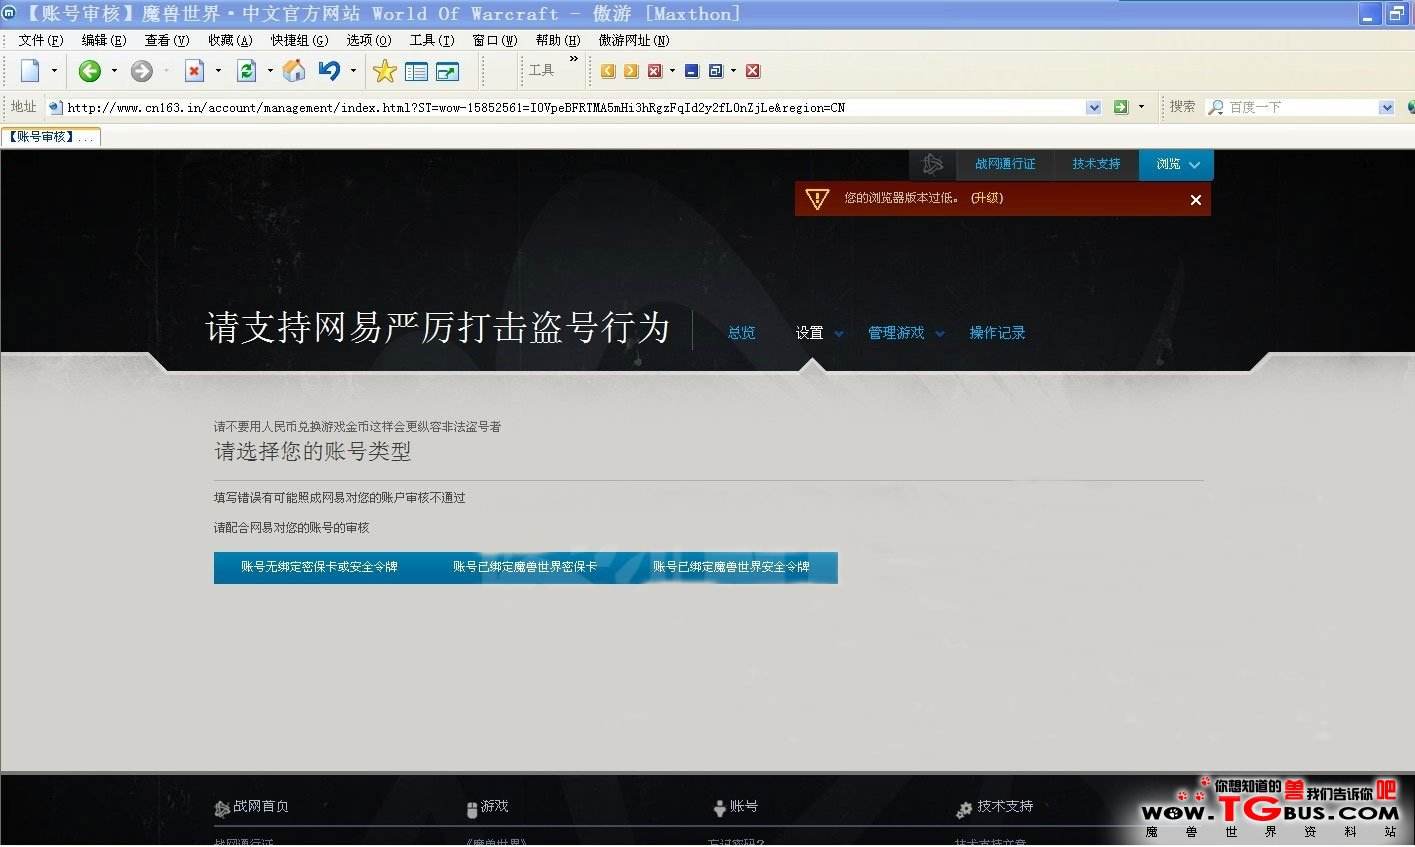Select the 【账号审核】 browser tab
The height and width of the screenshot is (847, 1415).
coord(51,137)
